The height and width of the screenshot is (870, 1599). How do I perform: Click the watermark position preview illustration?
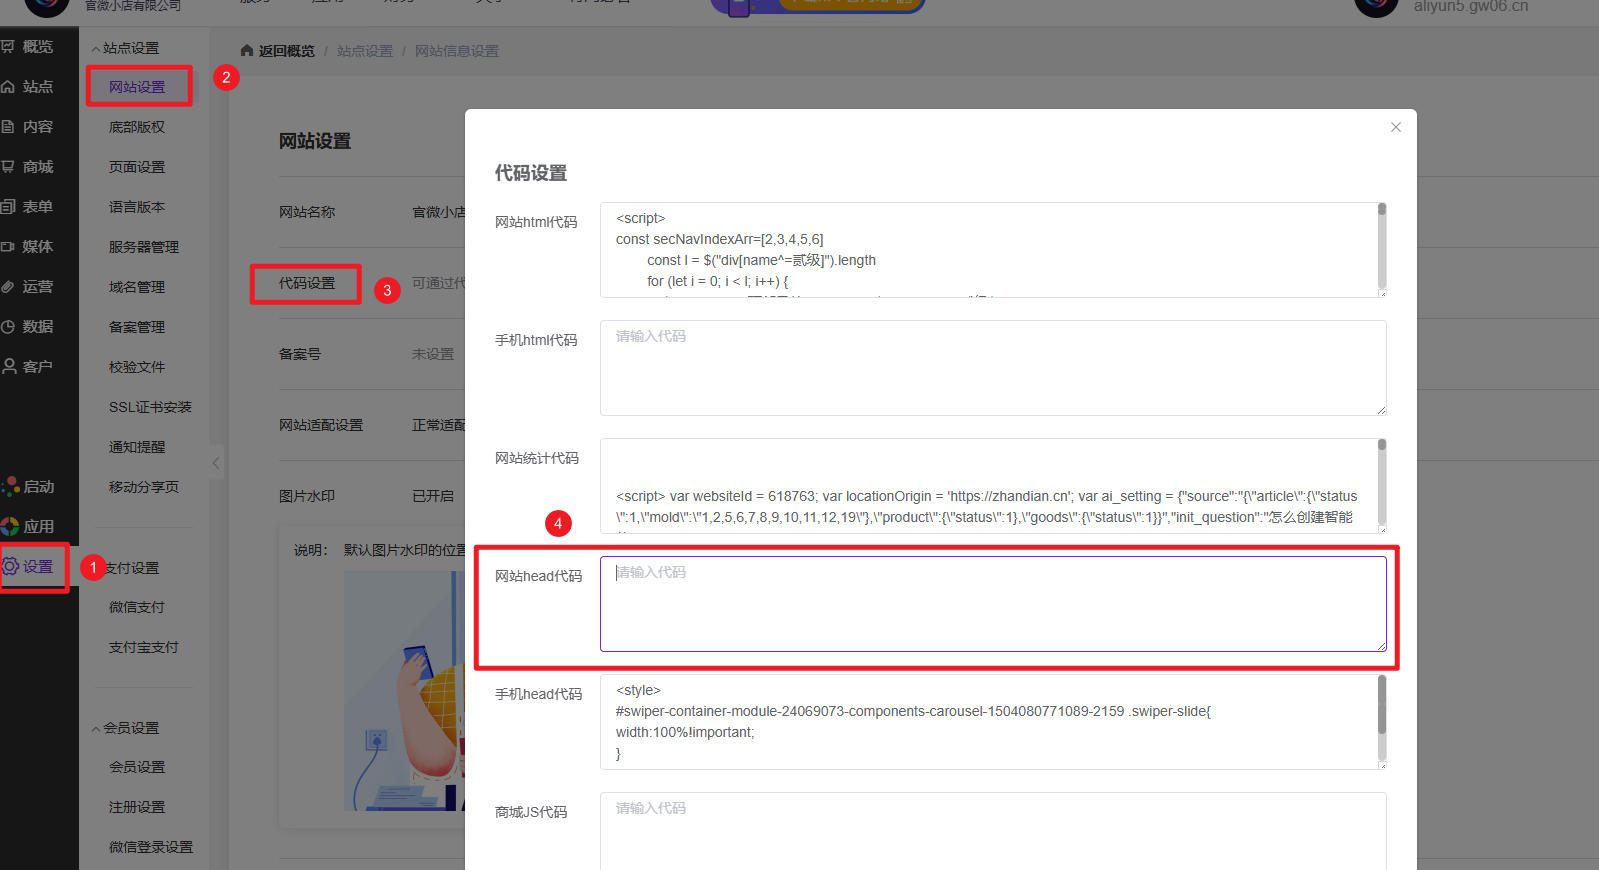(x=404, y=690)
